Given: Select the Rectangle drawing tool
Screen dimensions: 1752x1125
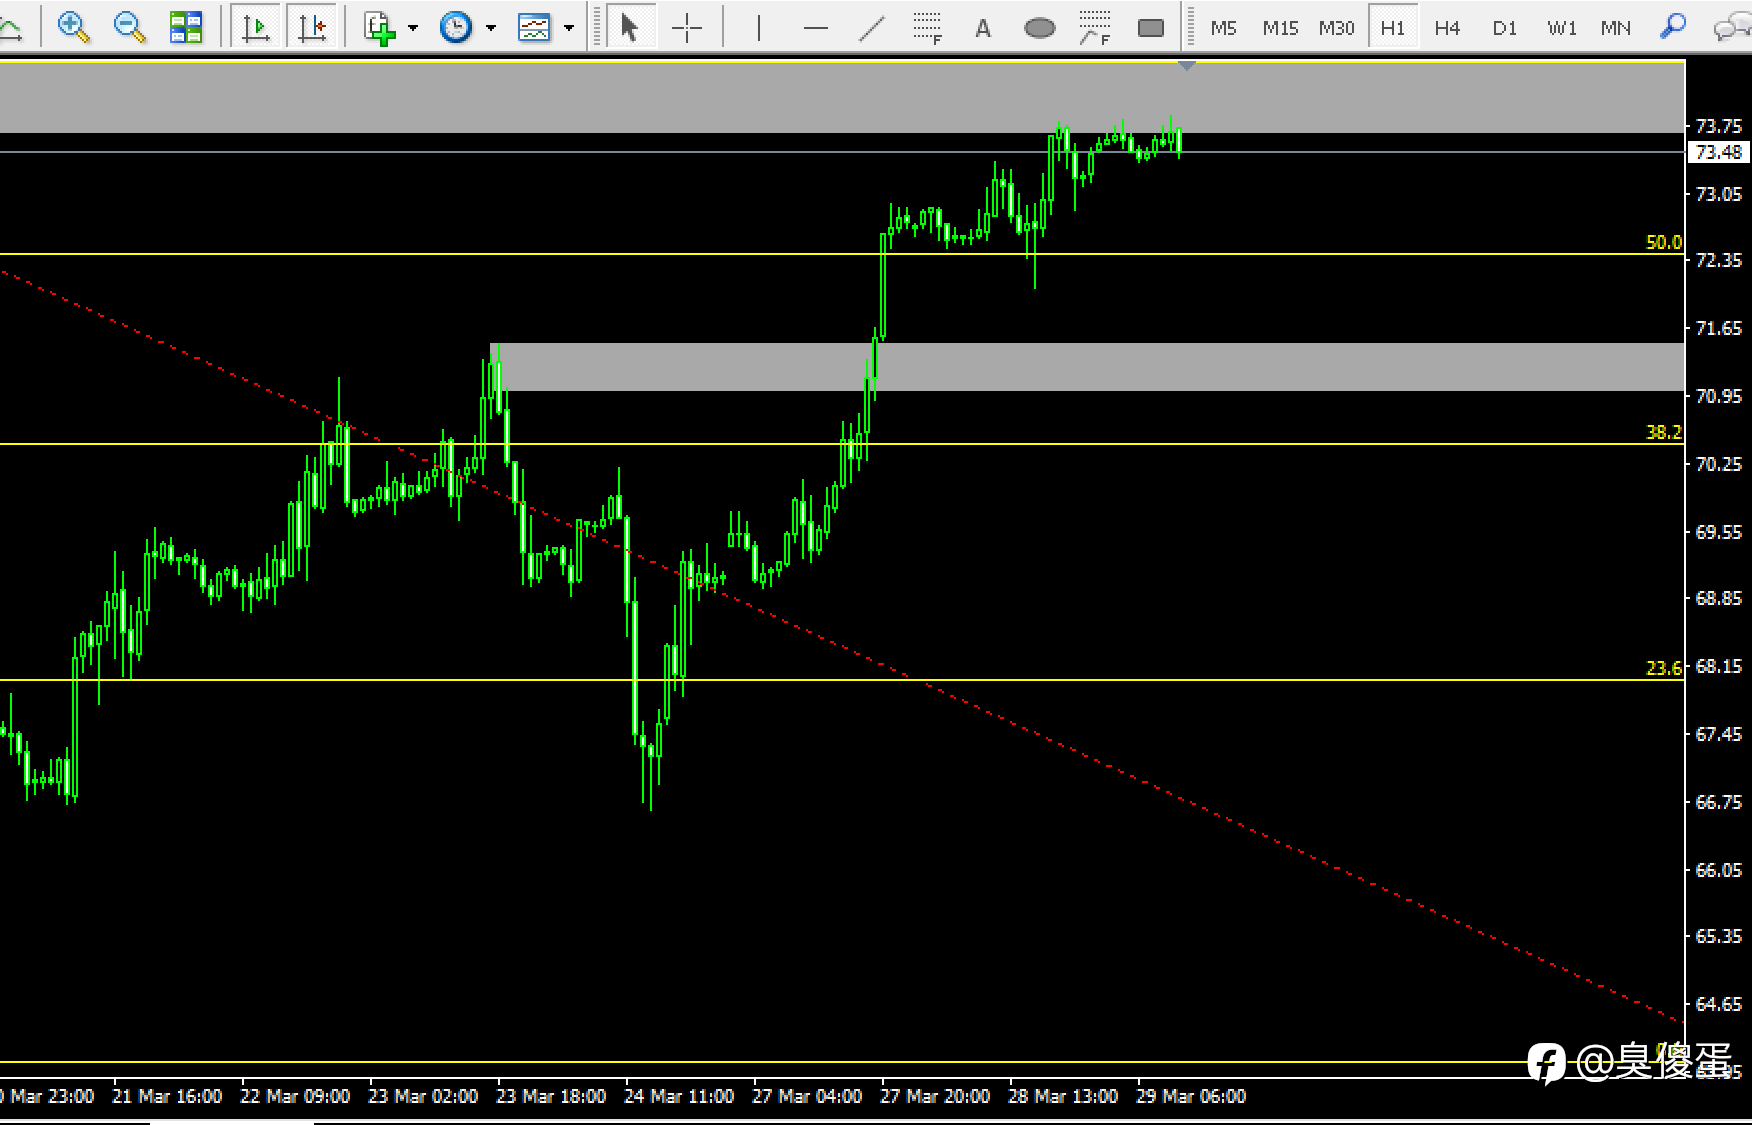Looking at the screenshot, I should tap(1151, 28).
